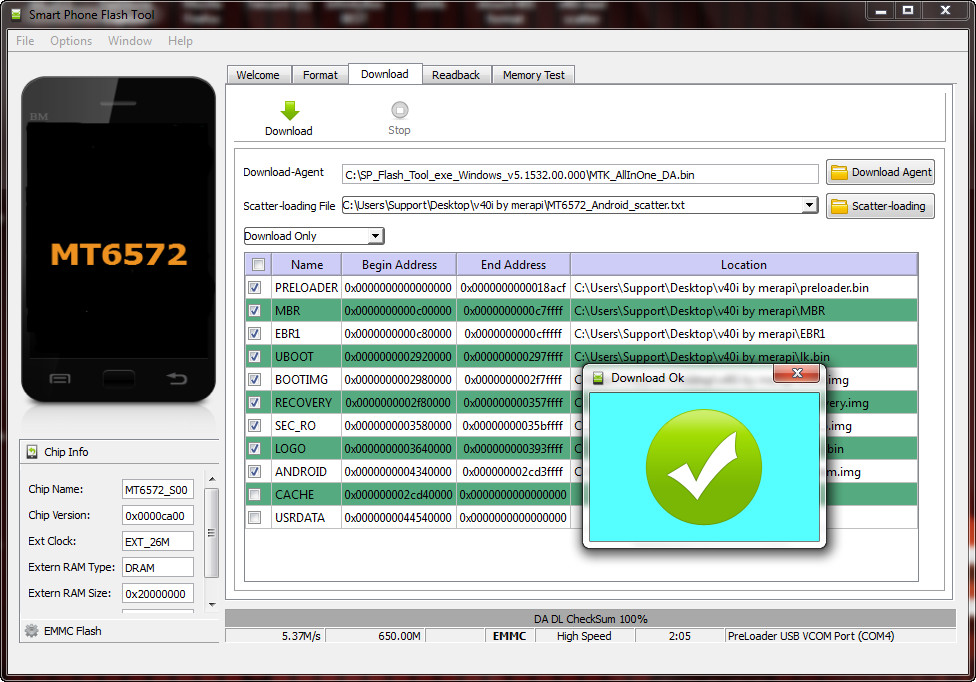
Task: Click the End Address column header
Action: 514,264
